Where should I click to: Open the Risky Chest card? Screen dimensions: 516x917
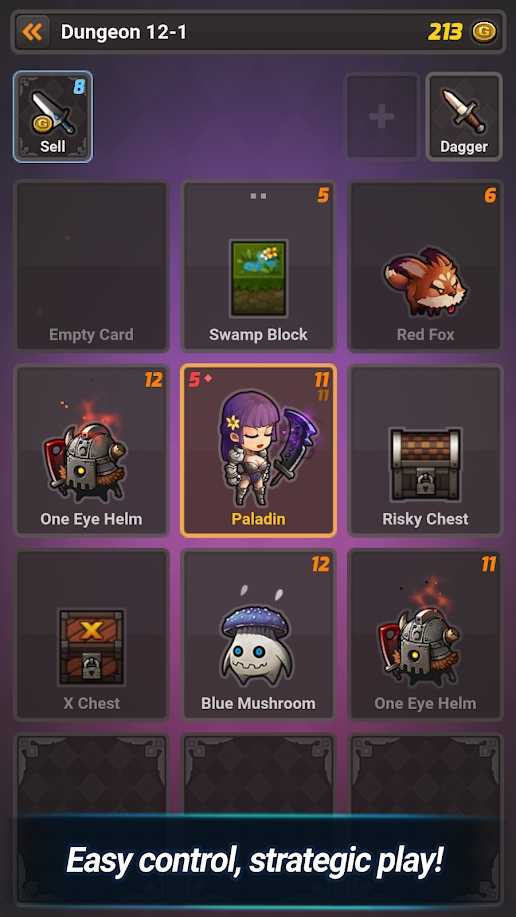pyautogui.click(x=425, y=450)
